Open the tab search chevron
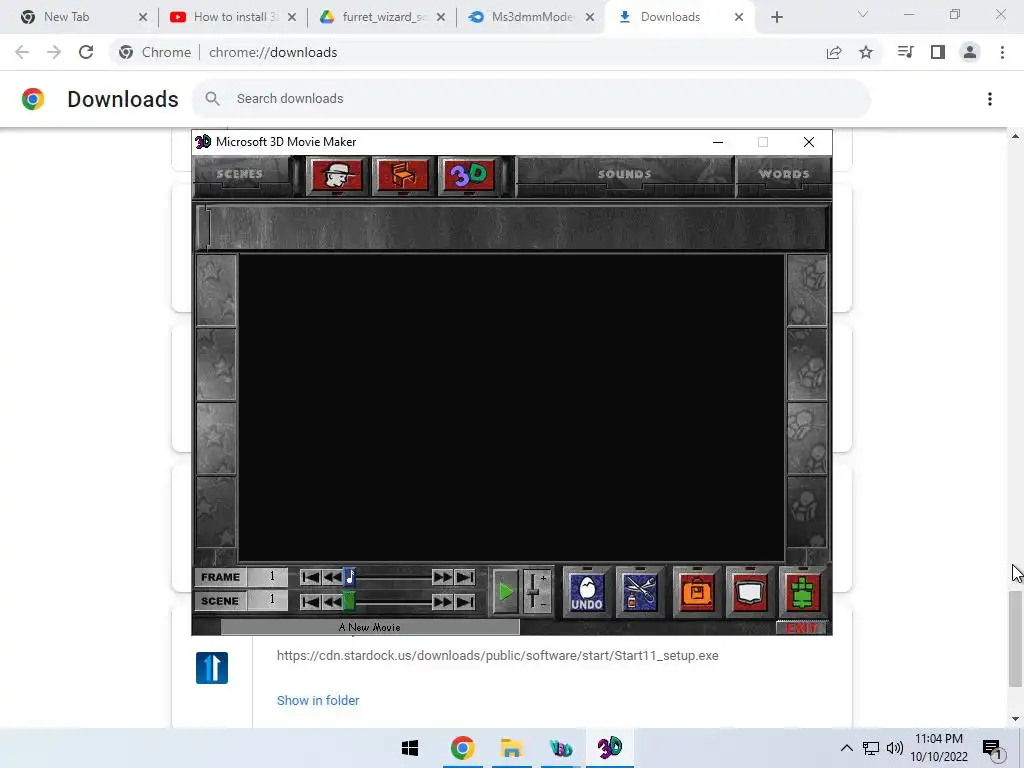 coord(863,14)
